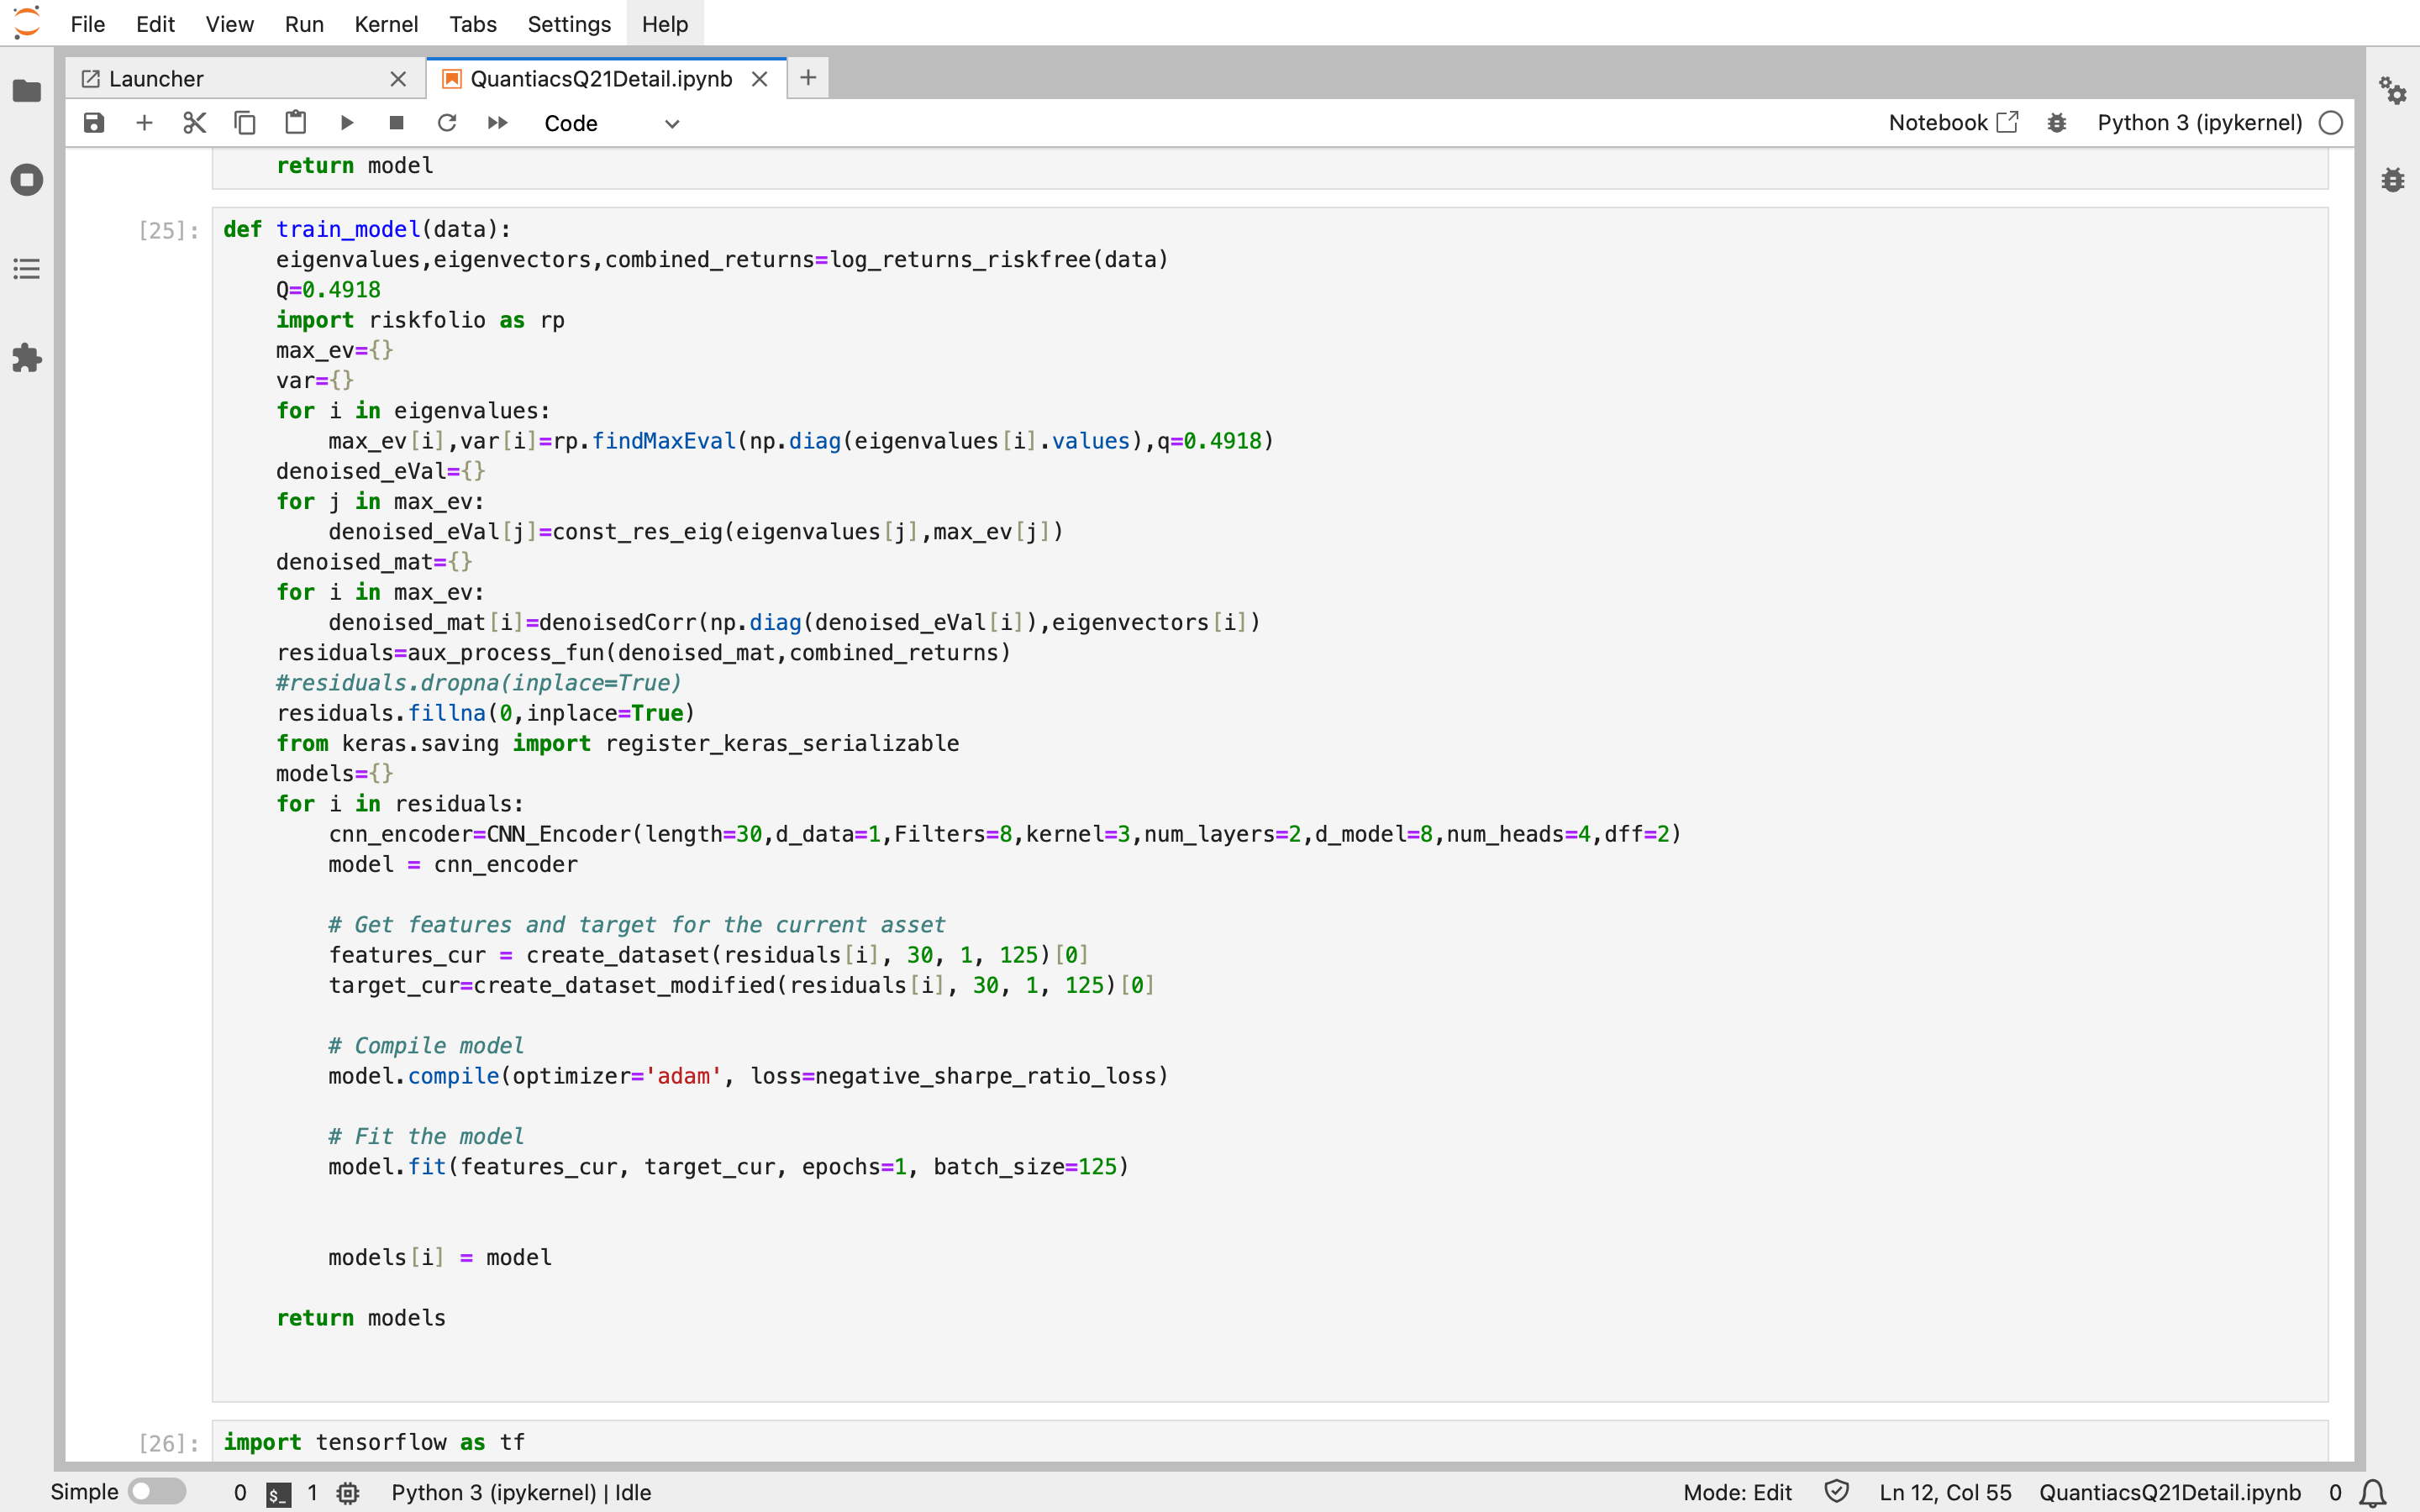Open the file browser sidebar
2420x1512 pixels.
tap(27, 91)
